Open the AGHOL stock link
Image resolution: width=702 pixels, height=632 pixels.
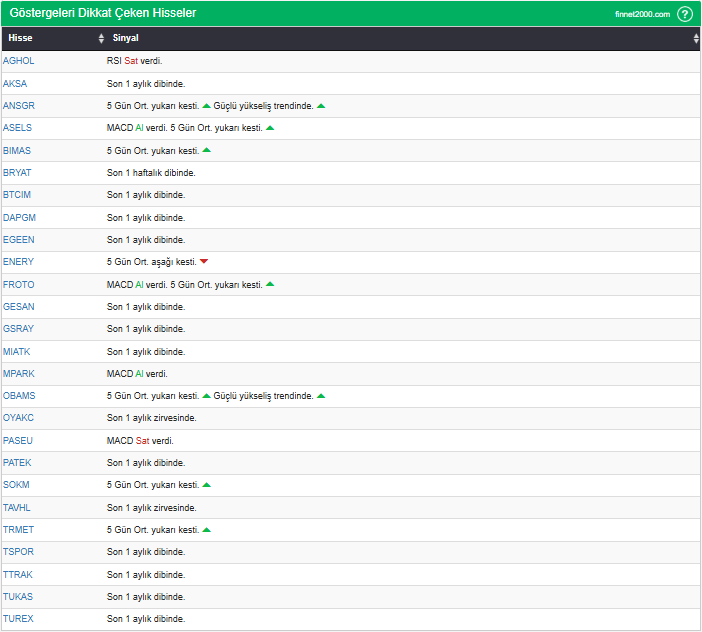pos(18,61)
